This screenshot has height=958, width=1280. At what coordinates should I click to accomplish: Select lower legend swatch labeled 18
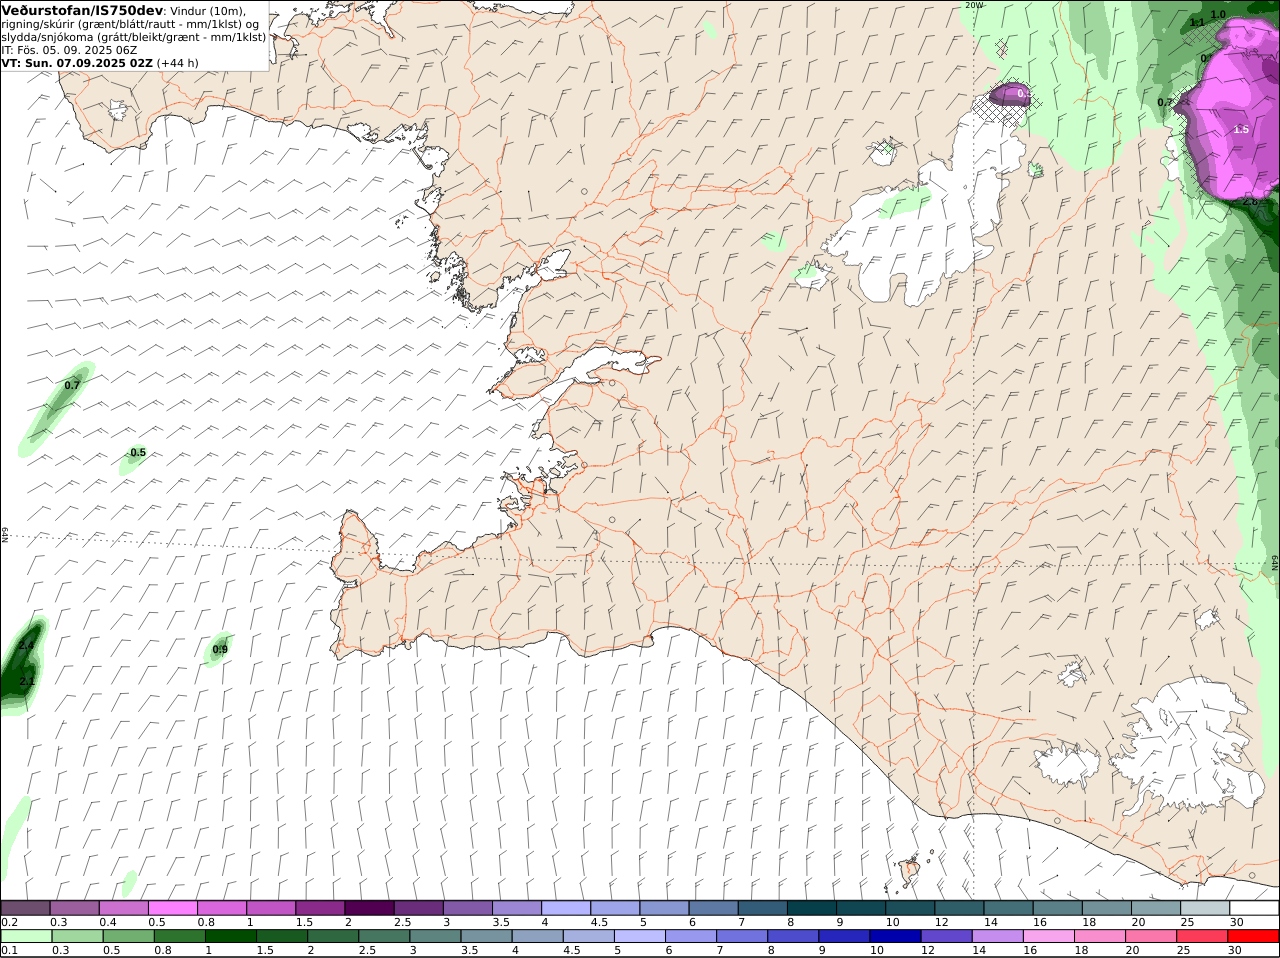coord(1100,936)
